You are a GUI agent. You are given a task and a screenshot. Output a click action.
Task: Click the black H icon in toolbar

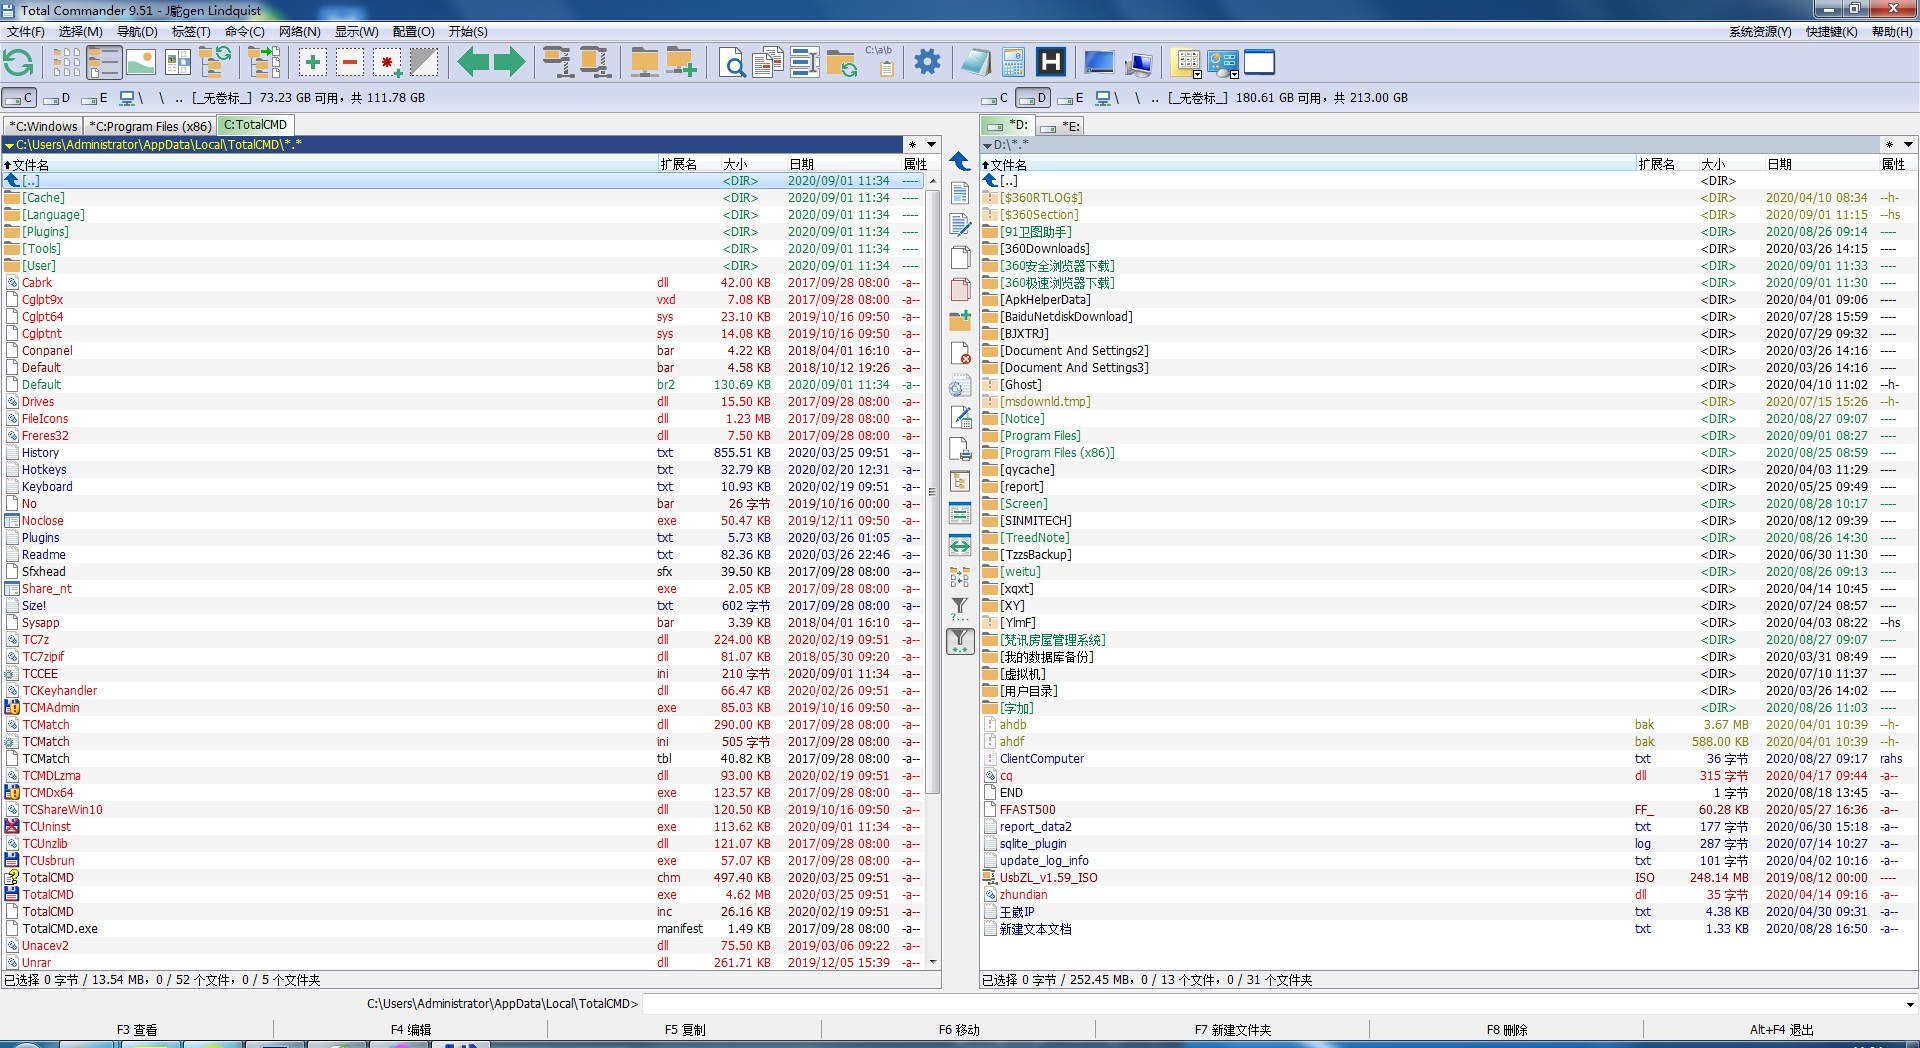tap(1051, 63)
